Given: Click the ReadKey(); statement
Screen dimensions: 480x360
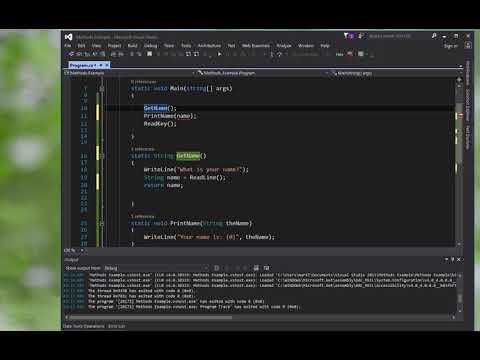Looking at the screenshot, I should (160, 124).
